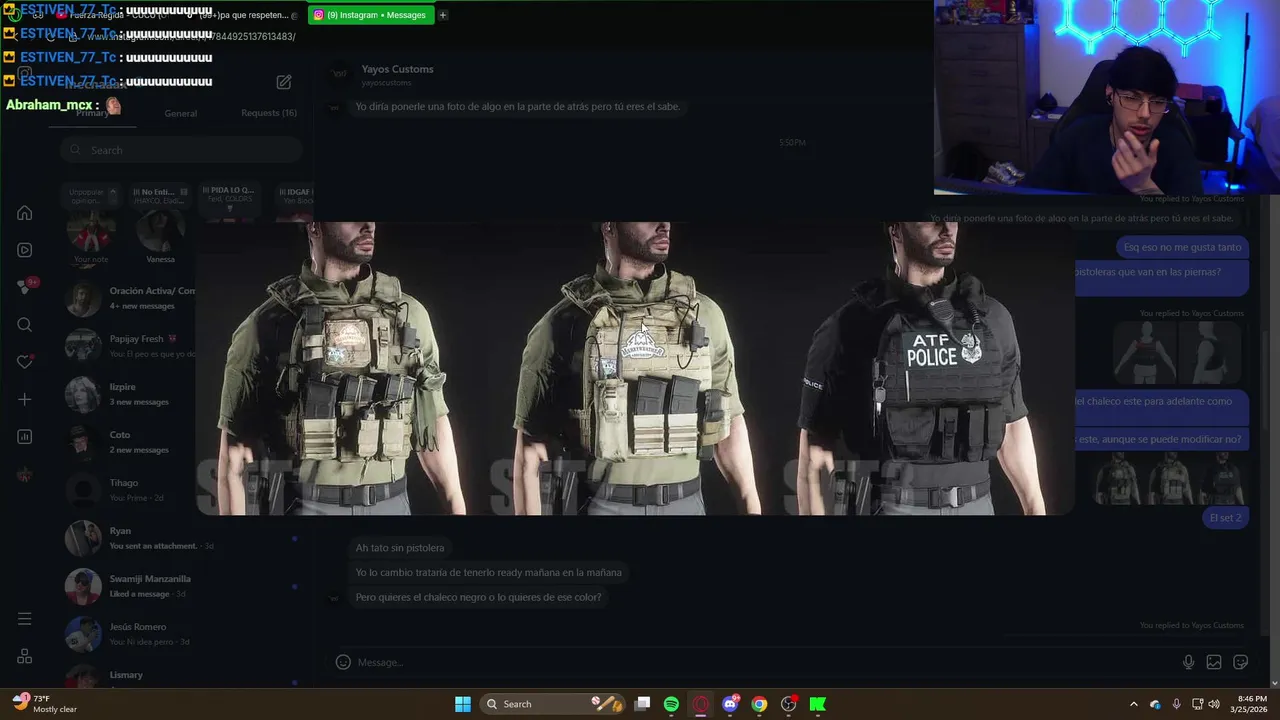Click the sticker icon in composer
This screenshot has width=1280, height=720.
pyautogui.click(x=1241, y=662)
